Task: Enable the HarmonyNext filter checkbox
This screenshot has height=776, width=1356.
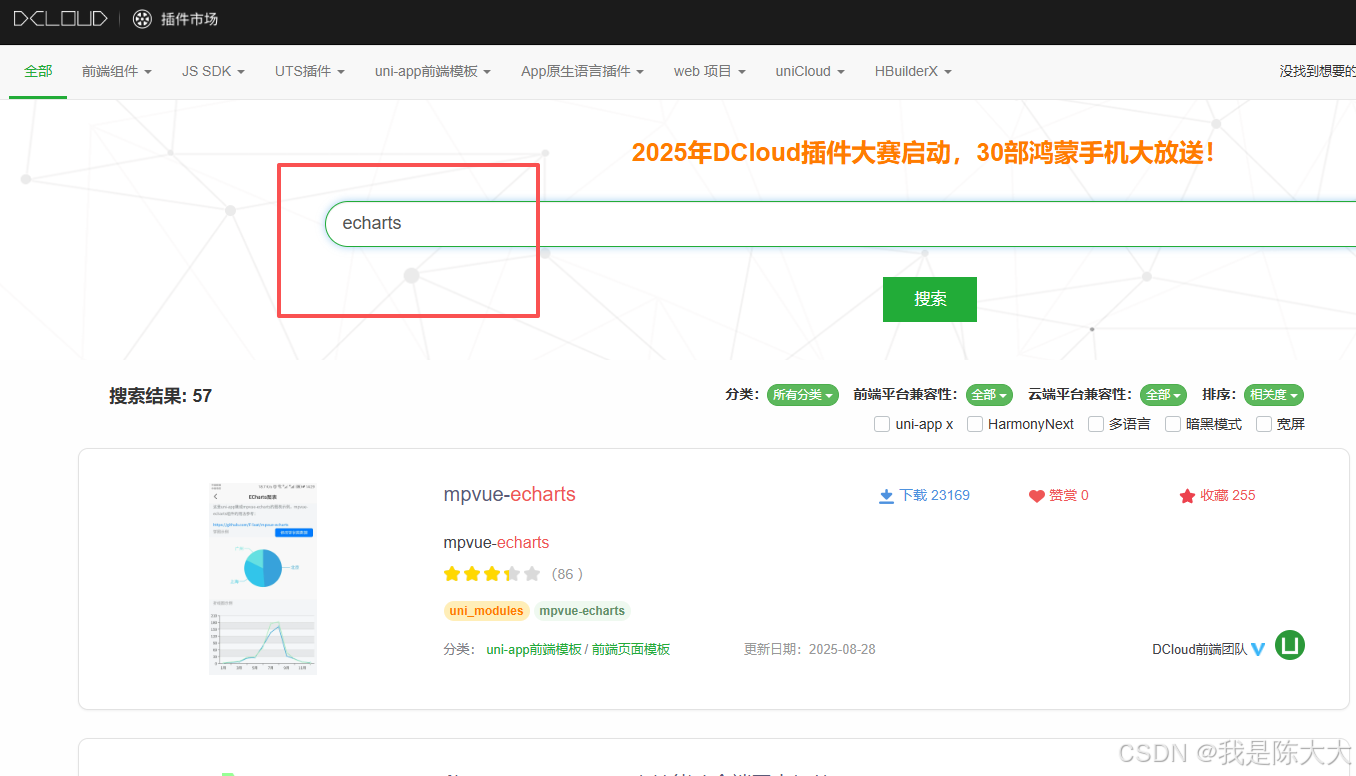Action: (x=975, y=424)
